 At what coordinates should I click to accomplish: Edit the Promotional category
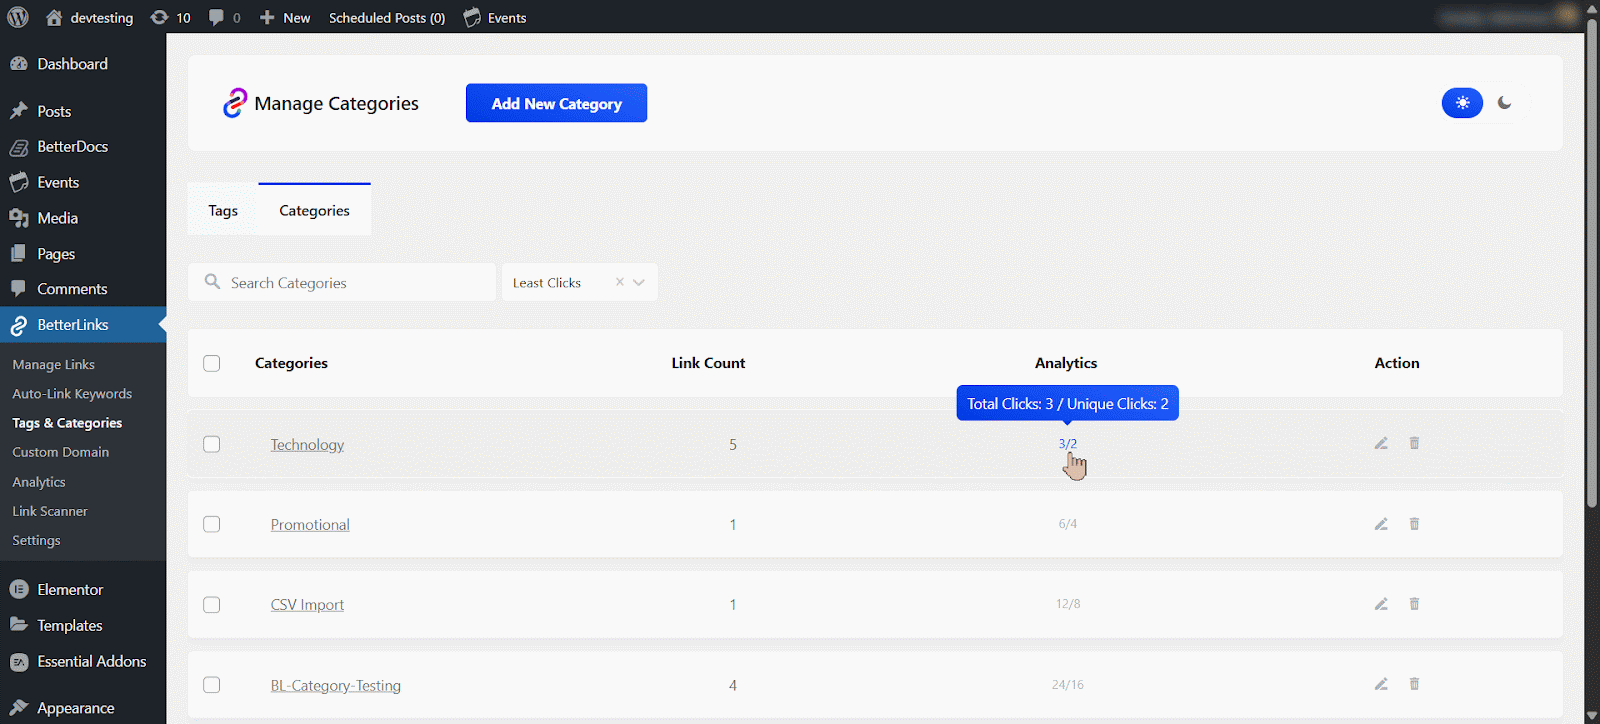(x=1381, y=524)
